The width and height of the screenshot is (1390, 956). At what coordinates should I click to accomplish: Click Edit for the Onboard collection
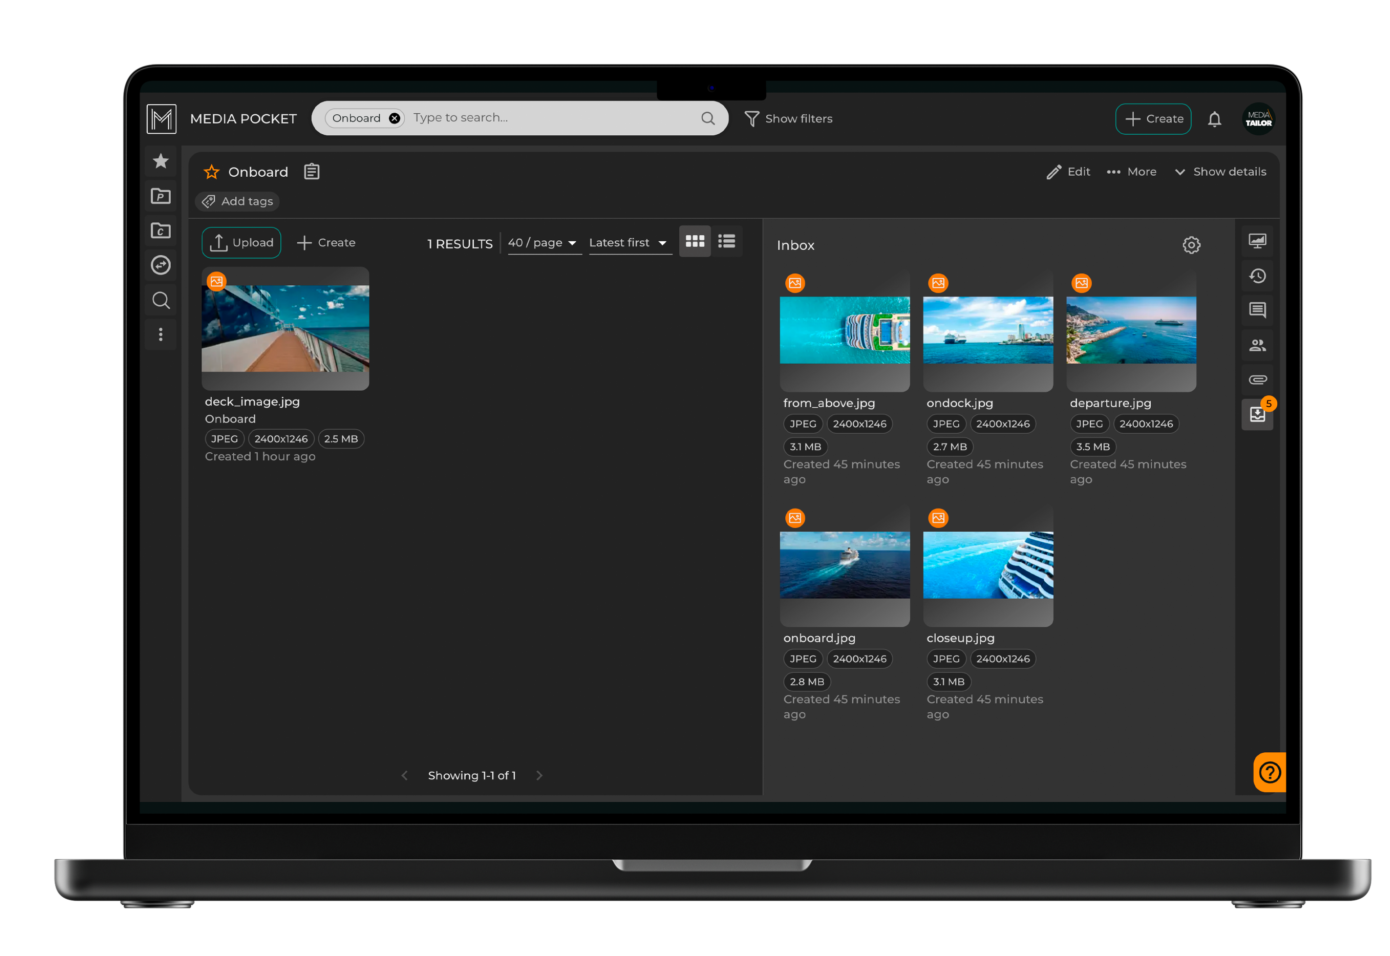1068,171
